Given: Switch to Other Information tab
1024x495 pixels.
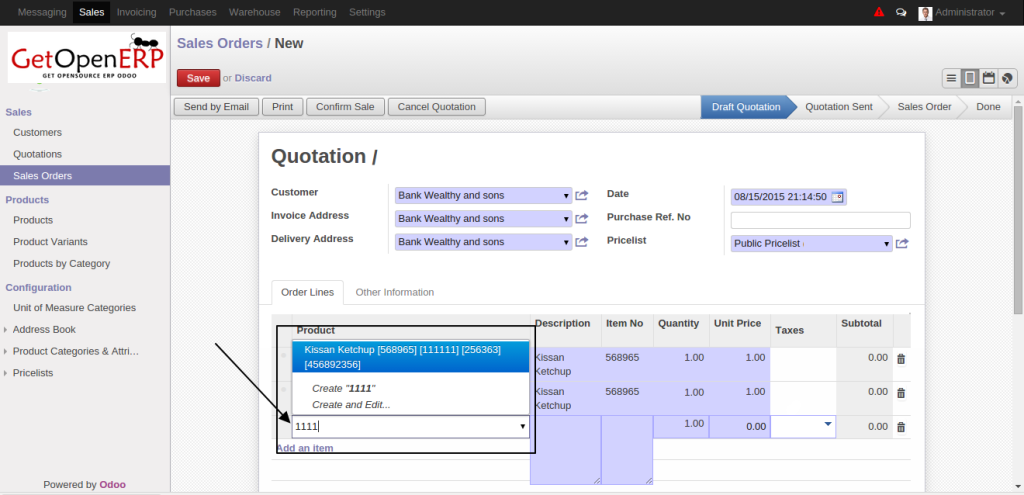Looking at the screenshot, I should pyautogui.click(x=395, y=292).
